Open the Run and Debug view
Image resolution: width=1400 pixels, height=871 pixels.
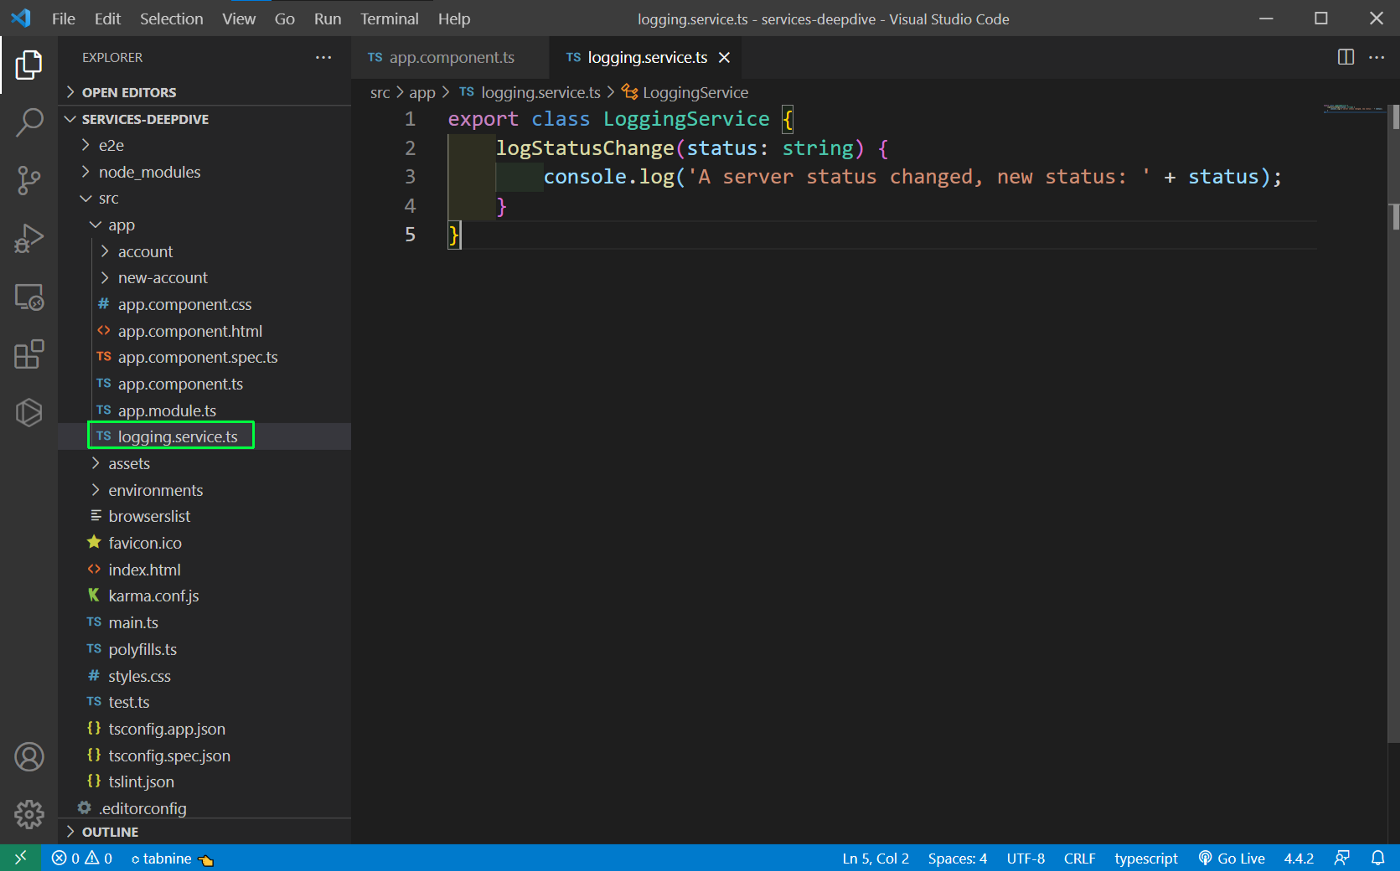(x=29, y=238)
